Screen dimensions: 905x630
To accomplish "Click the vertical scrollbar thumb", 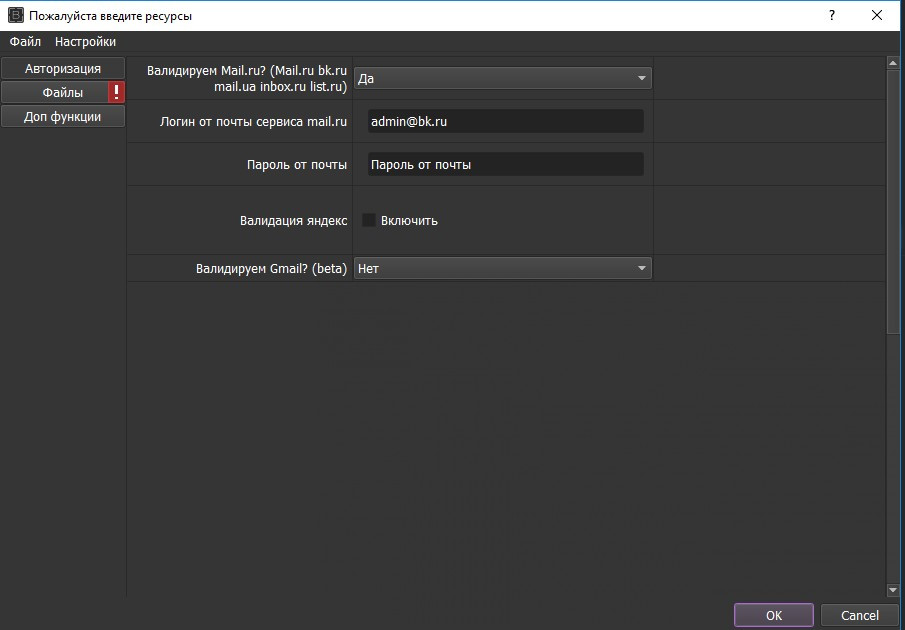I will [x=893, y=200].
